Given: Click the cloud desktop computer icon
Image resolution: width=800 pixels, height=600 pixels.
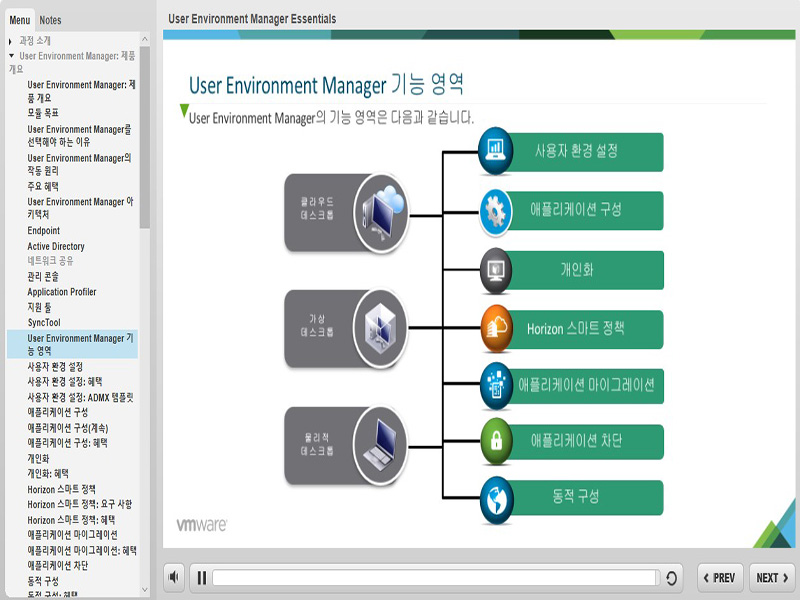Looking at the screenshot, I should 381,212.
